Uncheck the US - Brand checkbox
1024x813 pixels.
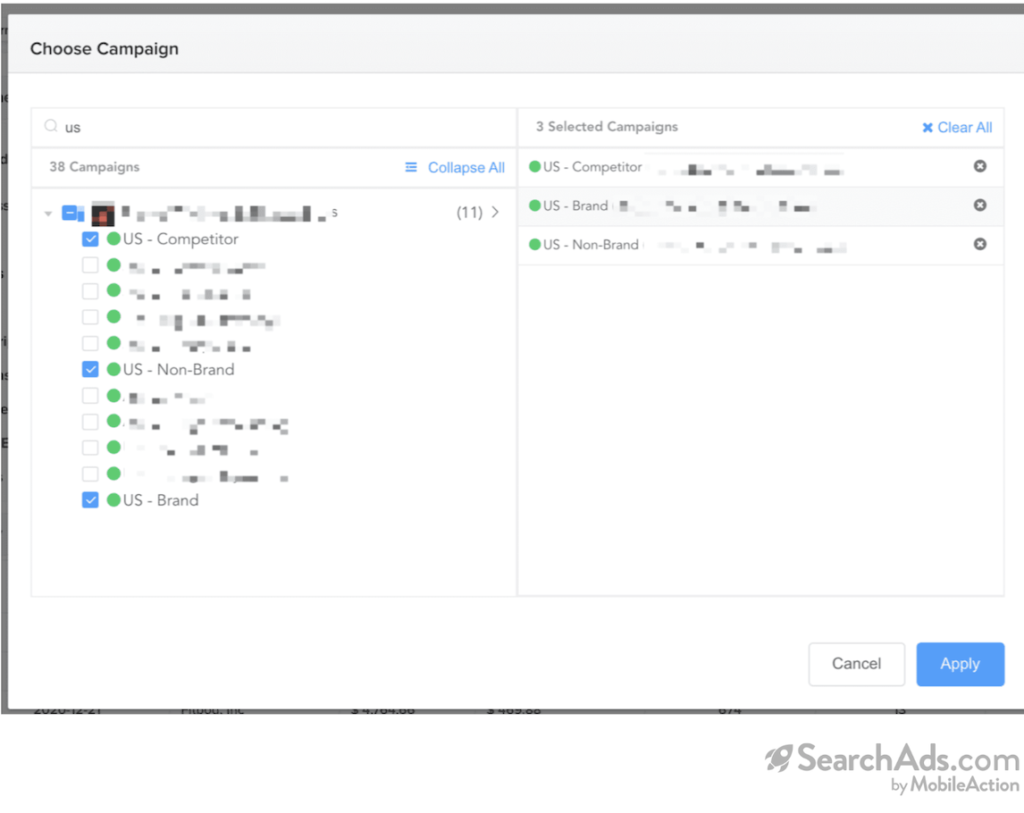90,500
